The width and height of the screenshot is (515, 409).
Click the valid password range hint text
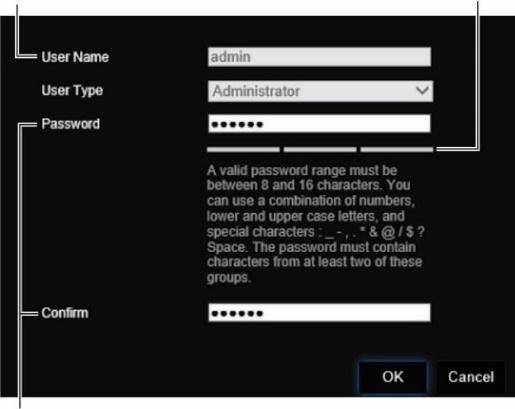[315, 224]
